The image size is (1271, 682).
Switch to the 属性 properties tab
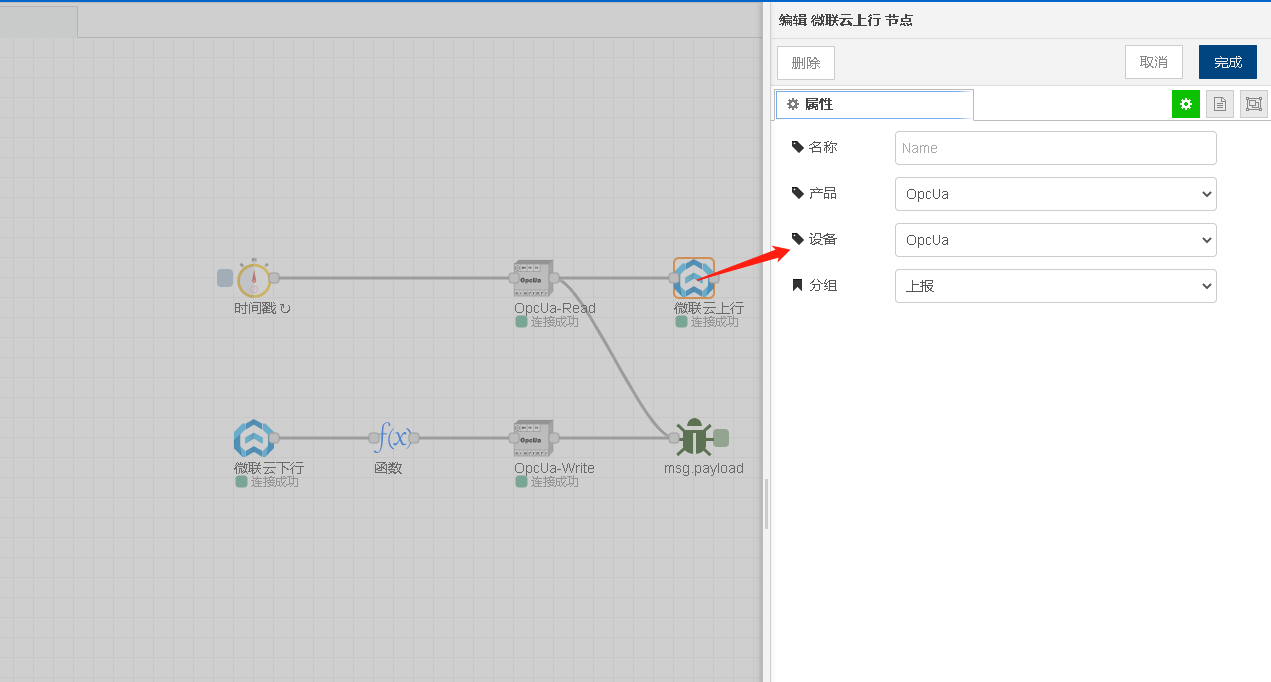coord(874,104)
